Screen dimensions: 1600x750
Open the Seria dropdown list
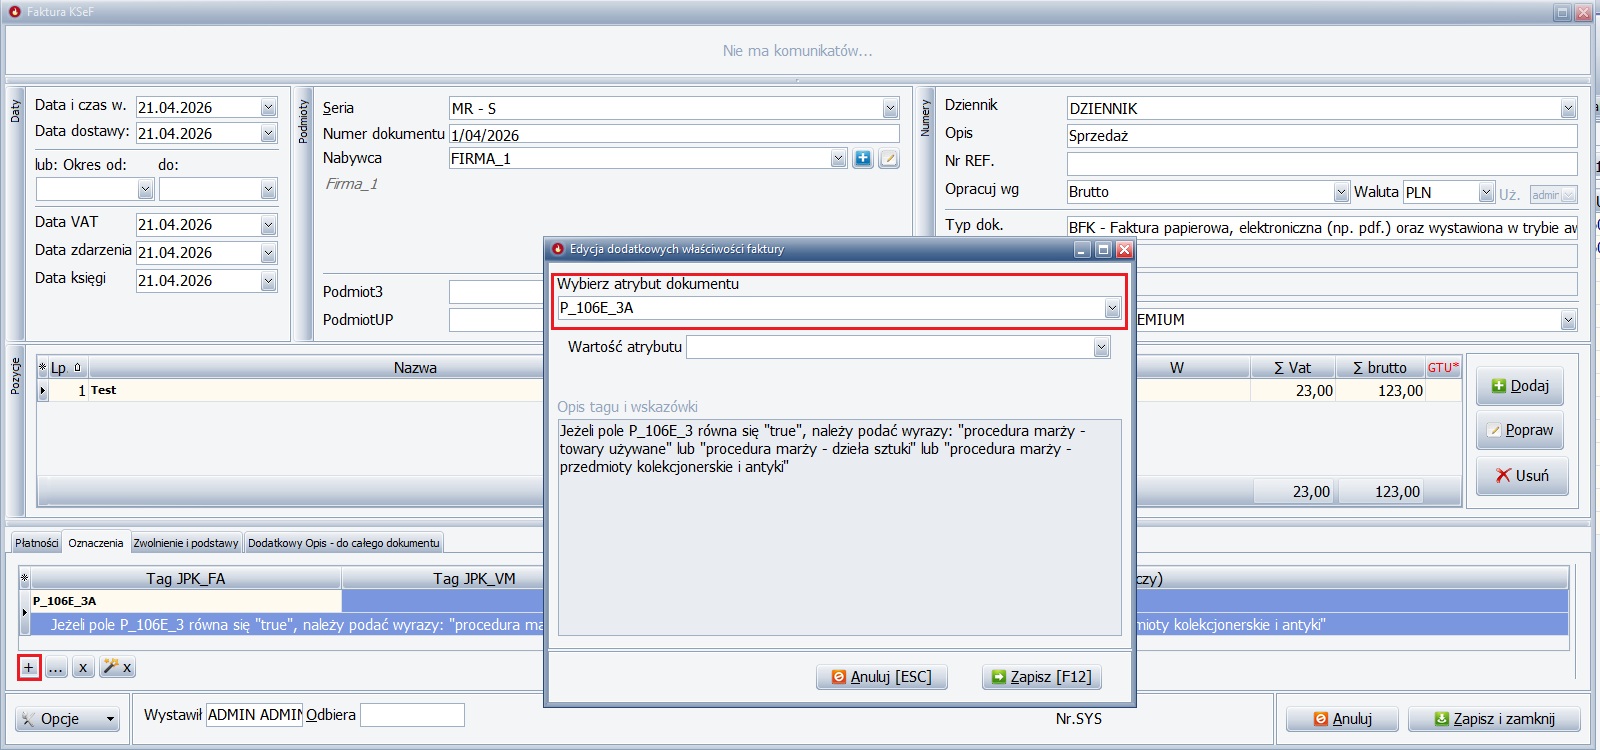tap(890, 109)
